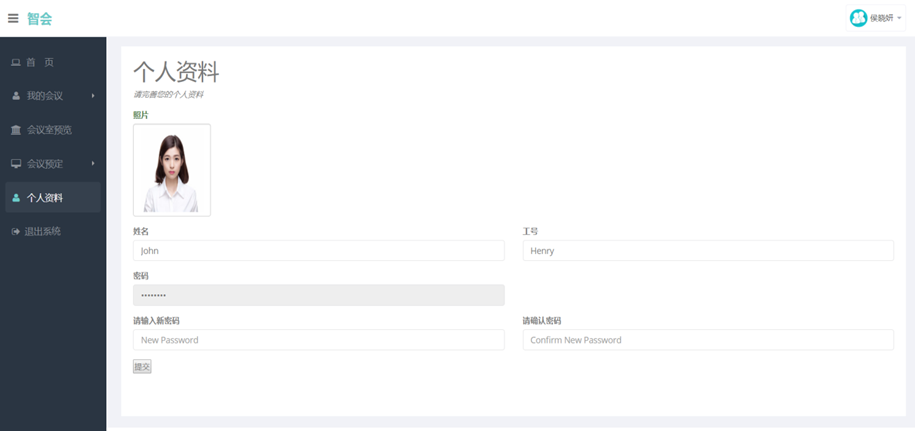Click the monitor icon beside 会议预定
915x431 pixels.
(x=16, y=164)
